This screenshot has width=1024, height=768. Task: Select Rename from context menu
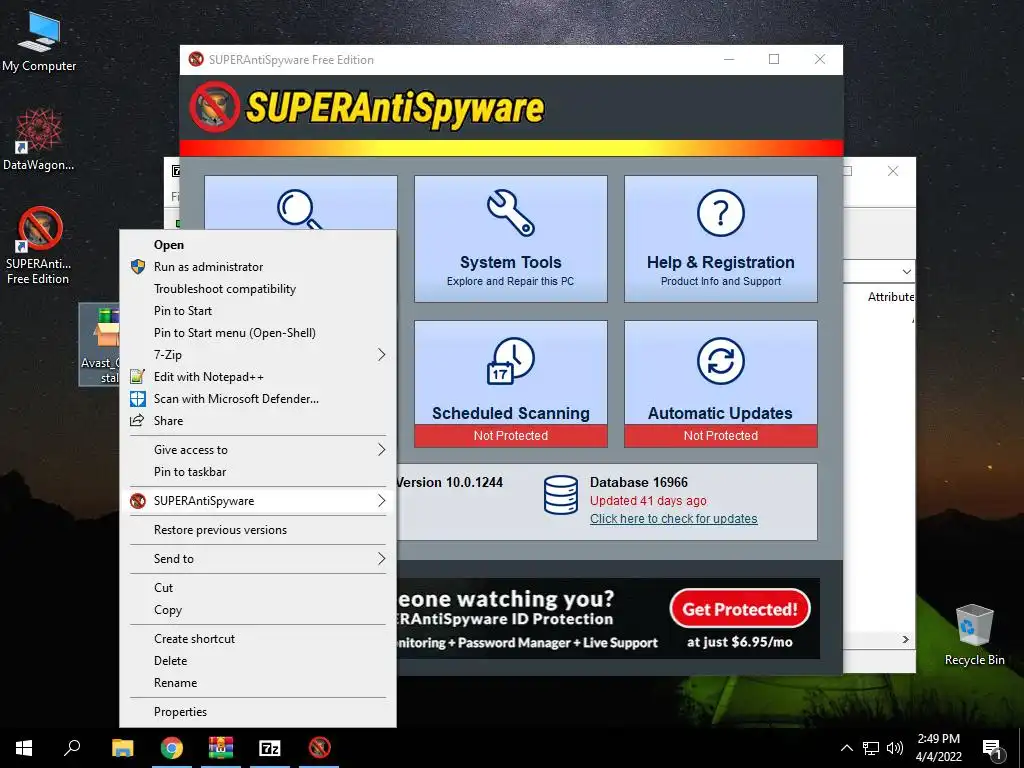coord(257,682)
